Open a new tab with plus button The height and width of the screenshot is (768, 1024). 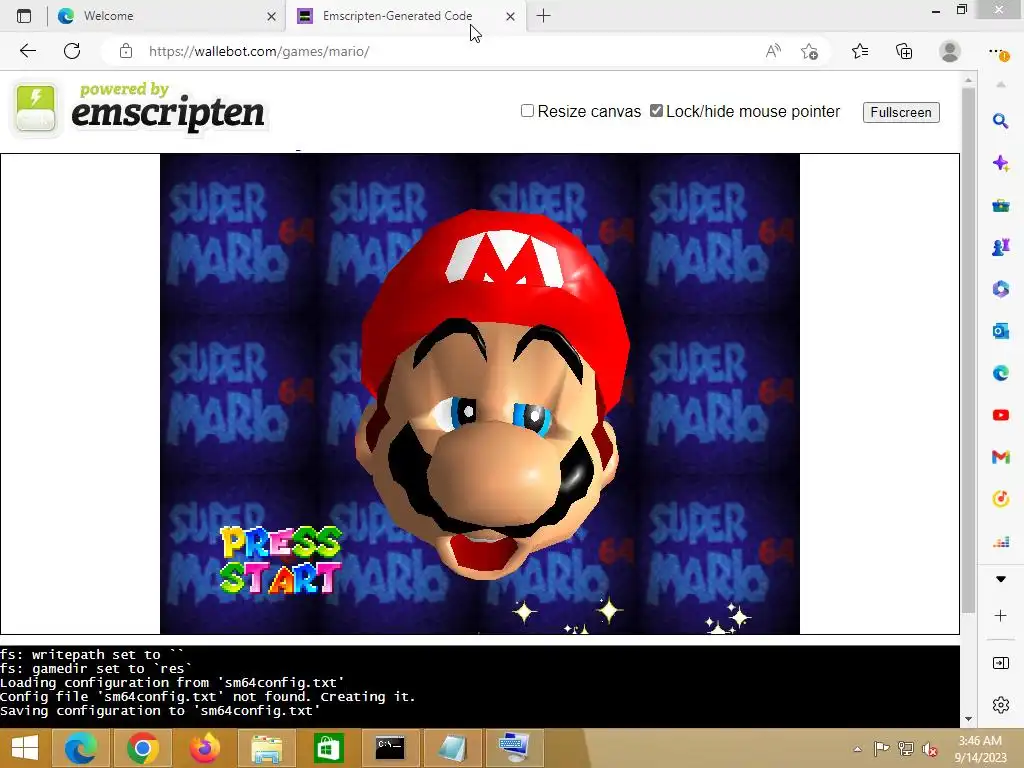[543, 16]
